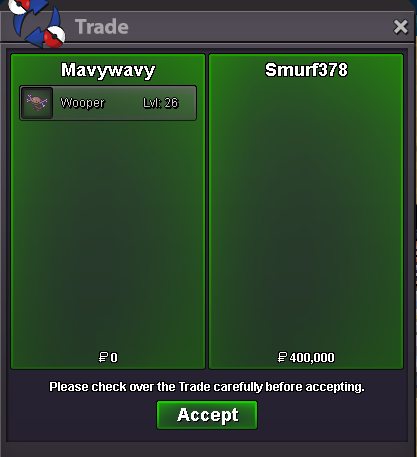This screenshot has width=417, height=457.
Task: Click the Smurf378 player name header
Action: [x=306, y=70]
